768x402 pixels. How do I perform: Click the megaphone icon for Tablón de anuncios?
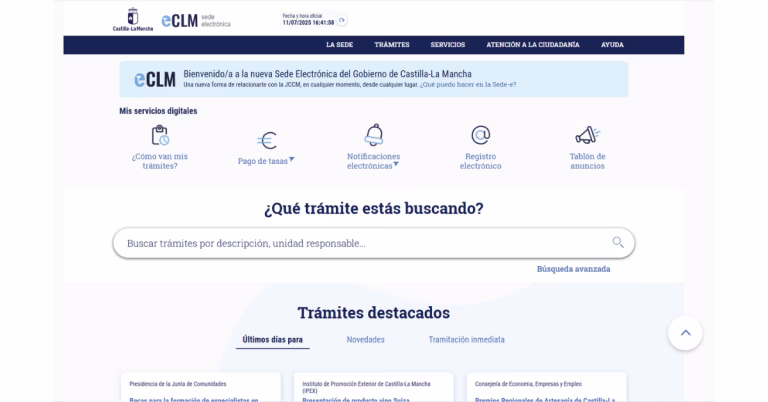(x=587, y=135)
